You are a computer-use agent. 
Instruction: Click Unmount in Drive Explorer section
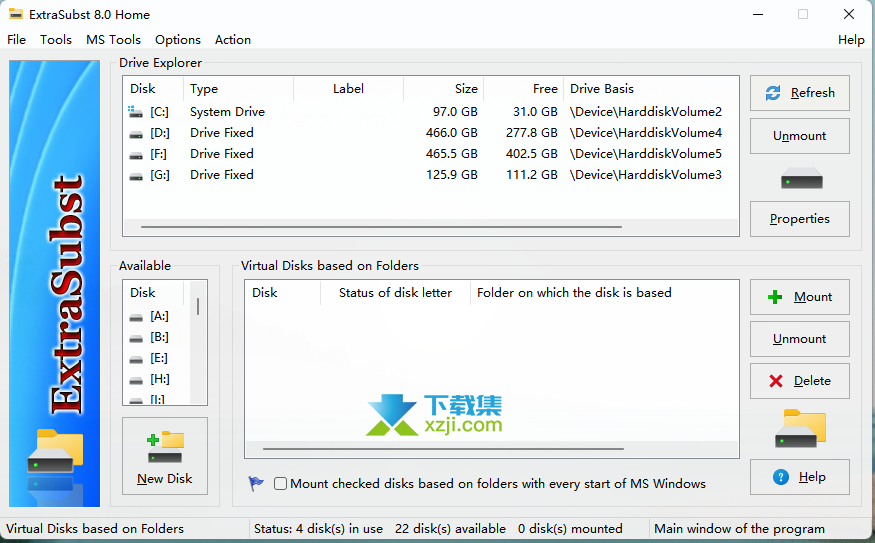click(x=800, y=136)
